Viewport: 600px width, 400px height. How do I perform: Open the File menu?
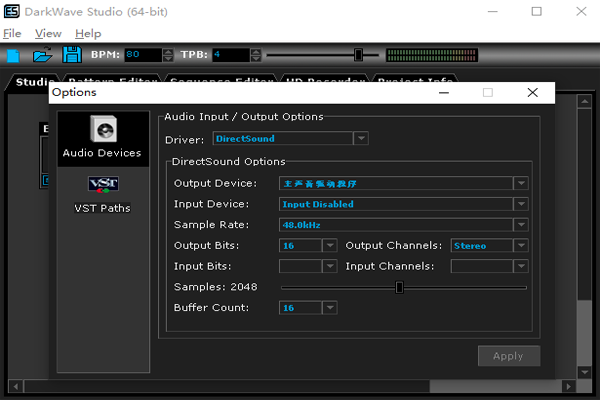click(x=12, y=34)
